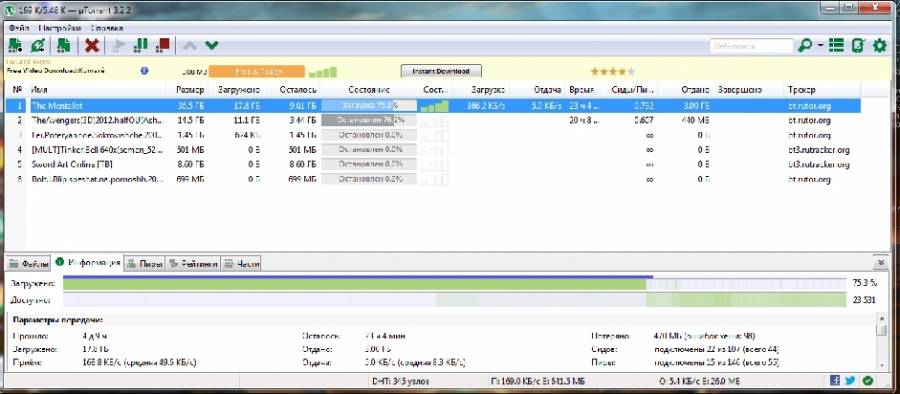Sort by the Состояние column header
Screen dimensions: 900x394
click(x=369, y=90)
